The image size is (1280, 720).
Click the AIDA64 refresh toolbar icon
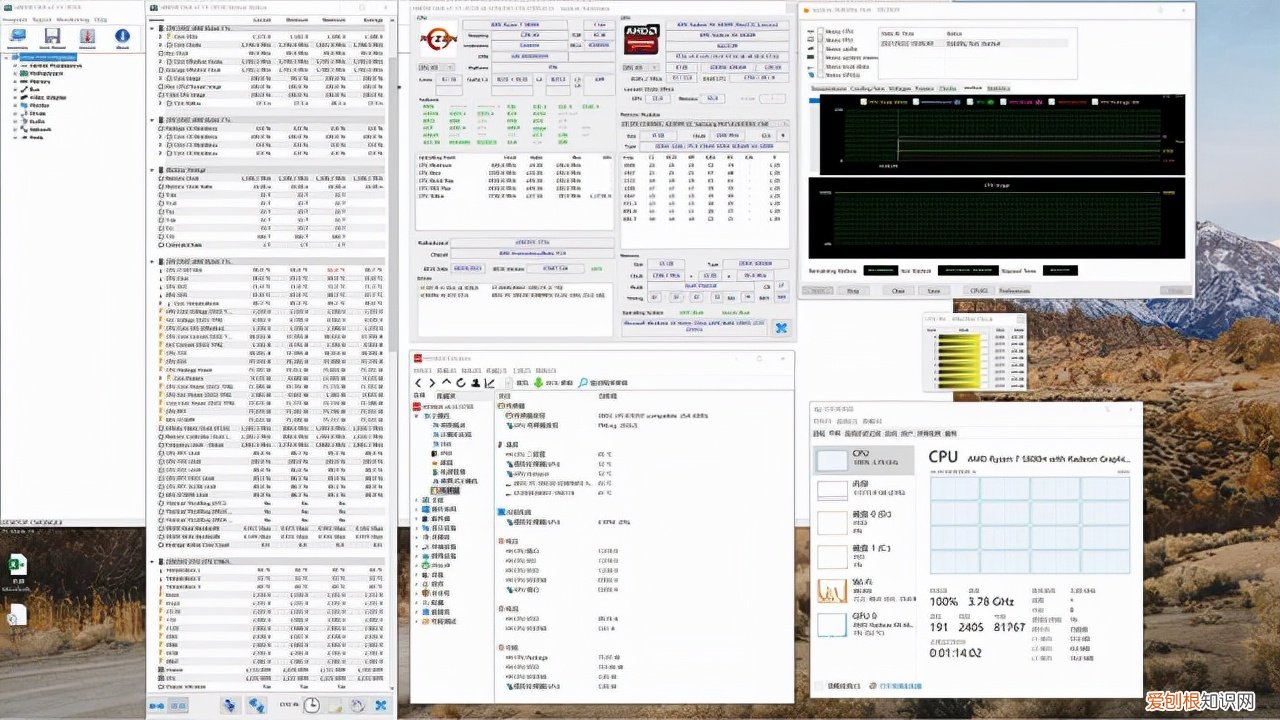coord(461,383)
